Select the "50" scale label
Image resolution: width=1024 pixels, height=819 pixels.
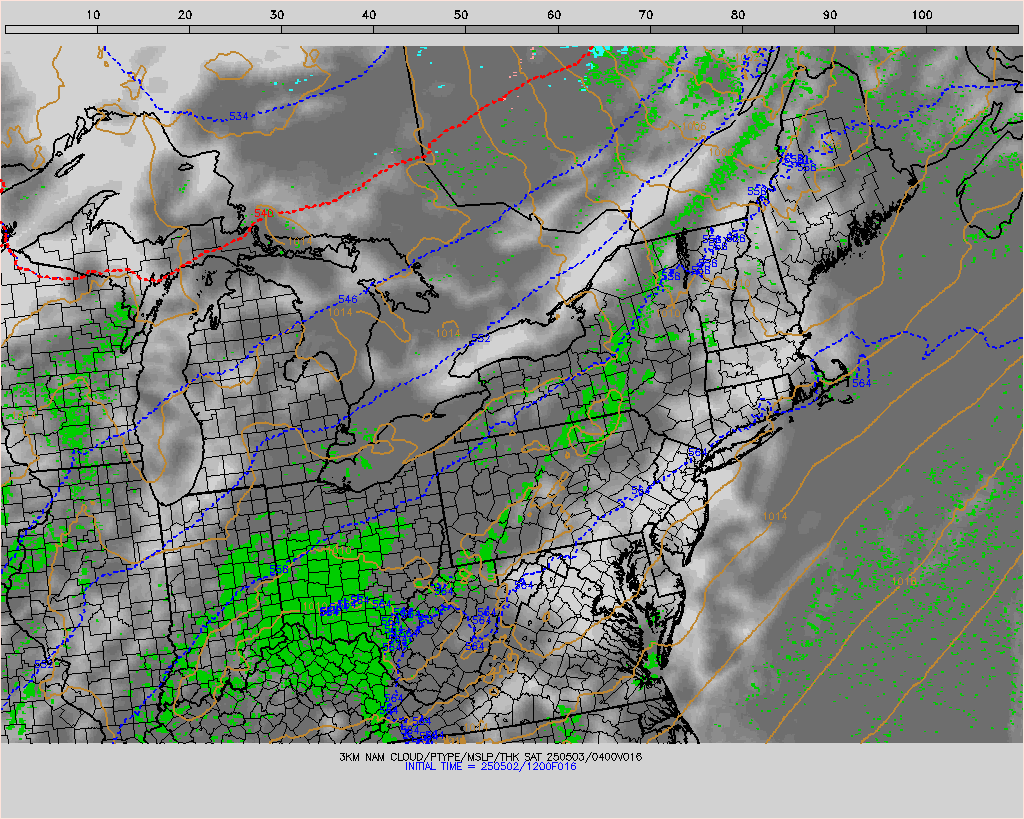click(x=461, y=15)
